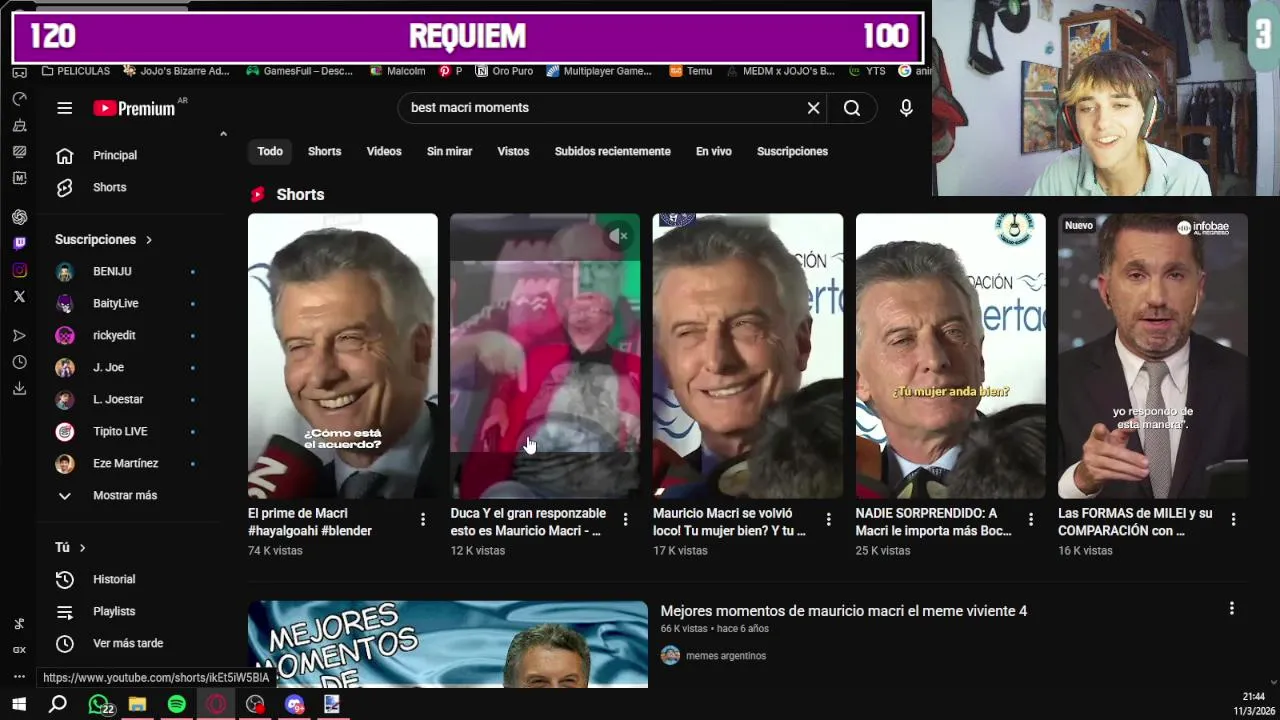This screenshot has height=720, width=1280.
Task: Open Mejores momentos de mauricio macri video title
Action: 843,611
